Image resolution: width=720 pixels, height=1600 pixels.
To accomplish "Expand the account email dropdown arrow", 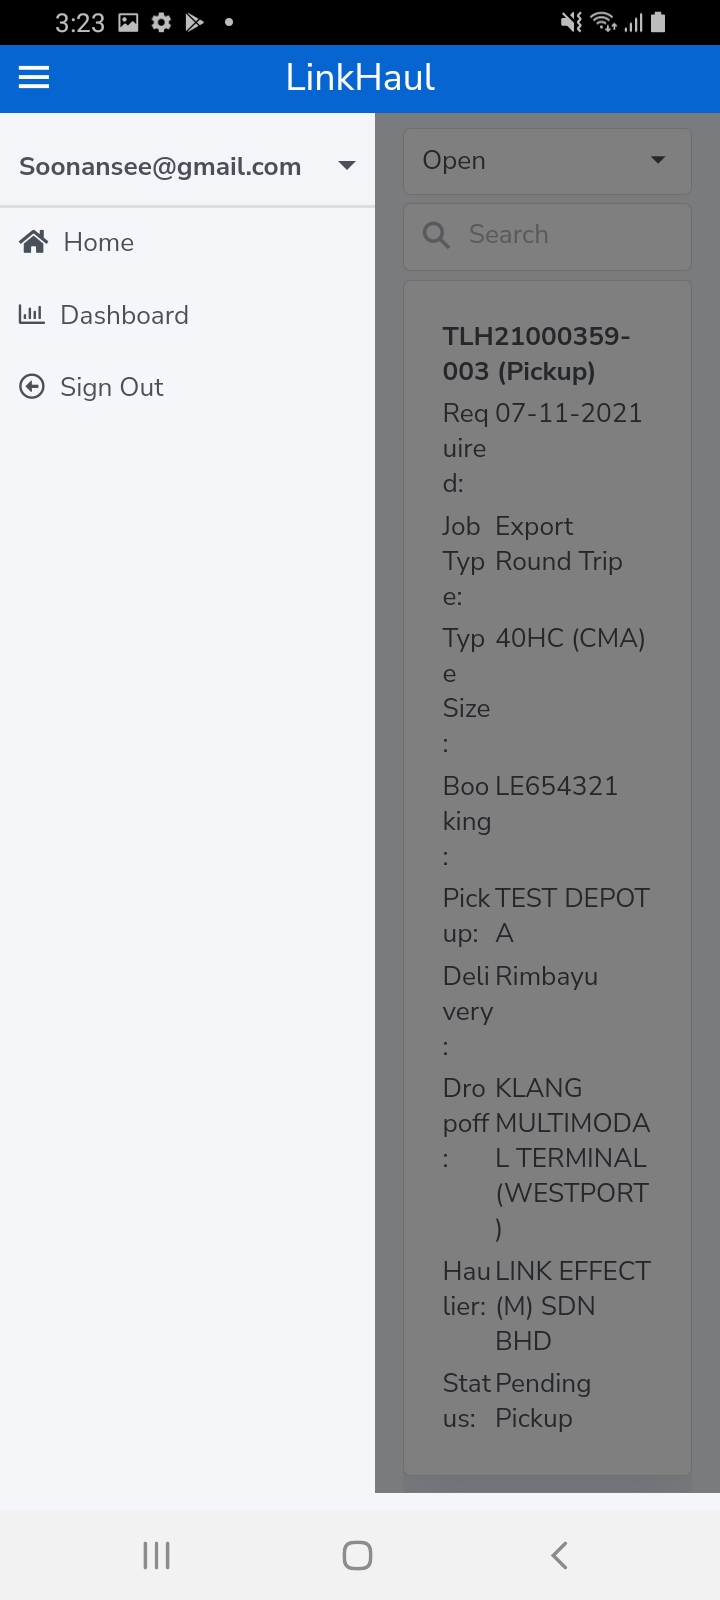I will (x=347, y=166).
